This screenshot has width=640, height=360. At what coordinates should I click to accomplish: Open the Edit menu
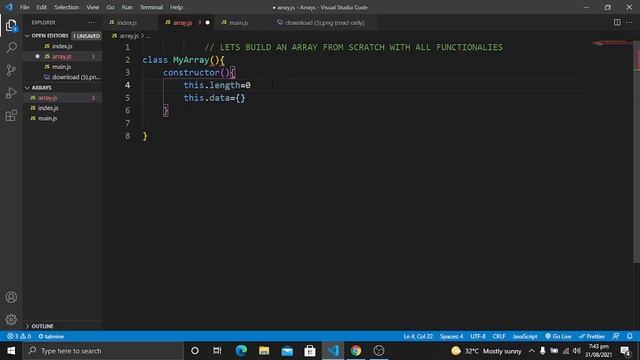click(42, 7)
